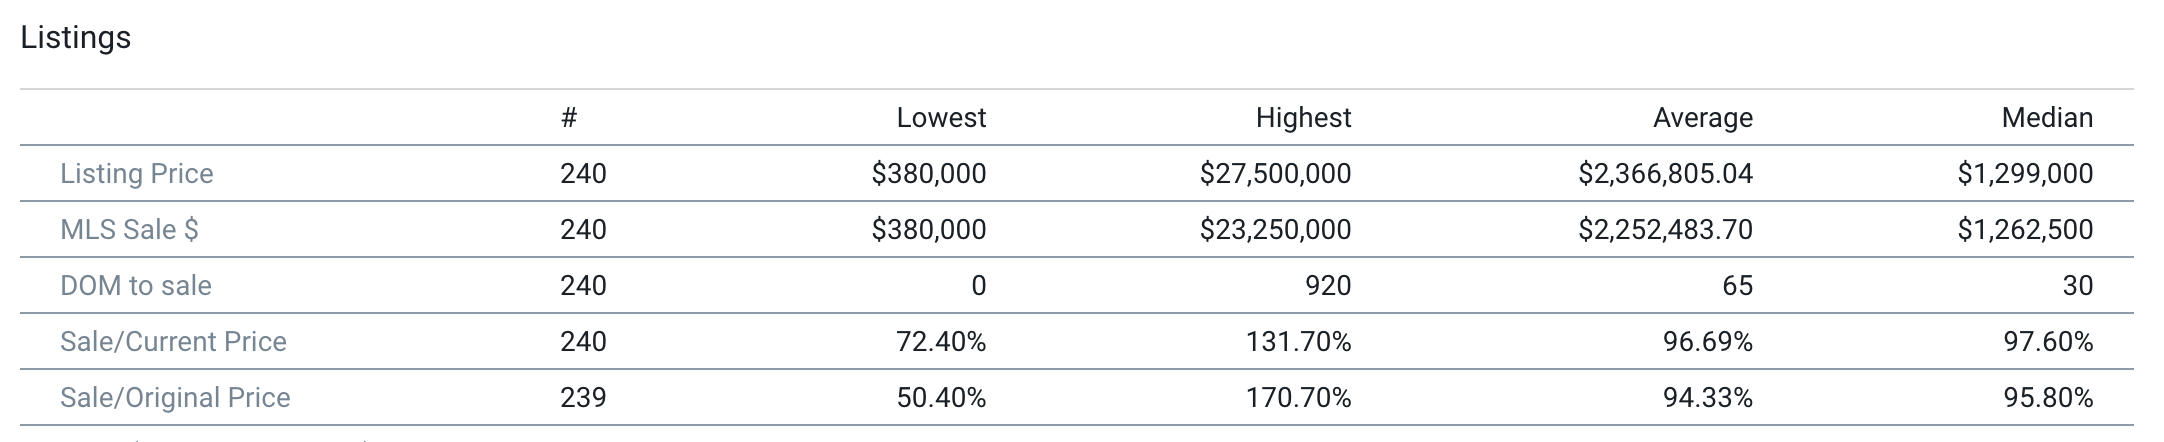Image resolution: width=2164 pixels, height=442 pixels.
Task: Select the $2,366,805.04 average listing price
Action: click(1665, 174)
